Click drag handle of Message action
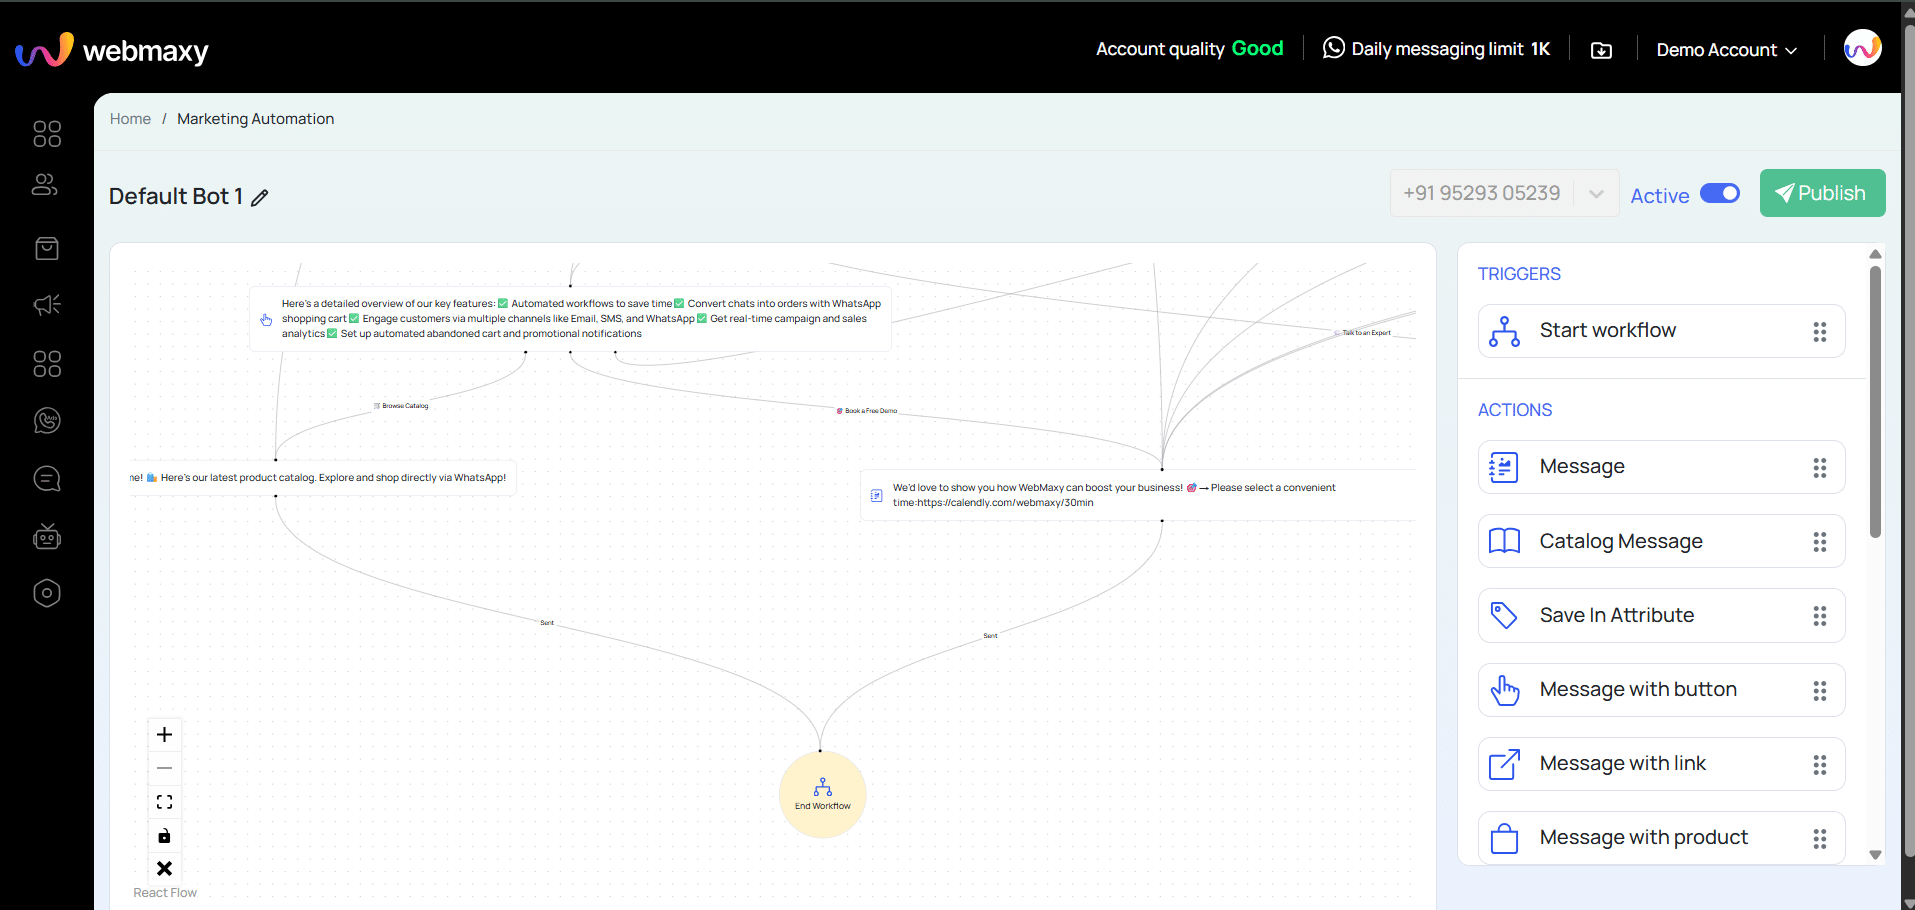The height and width of the screenshot is (910, 1915). pyautogui.click(x=1820, y=468)
